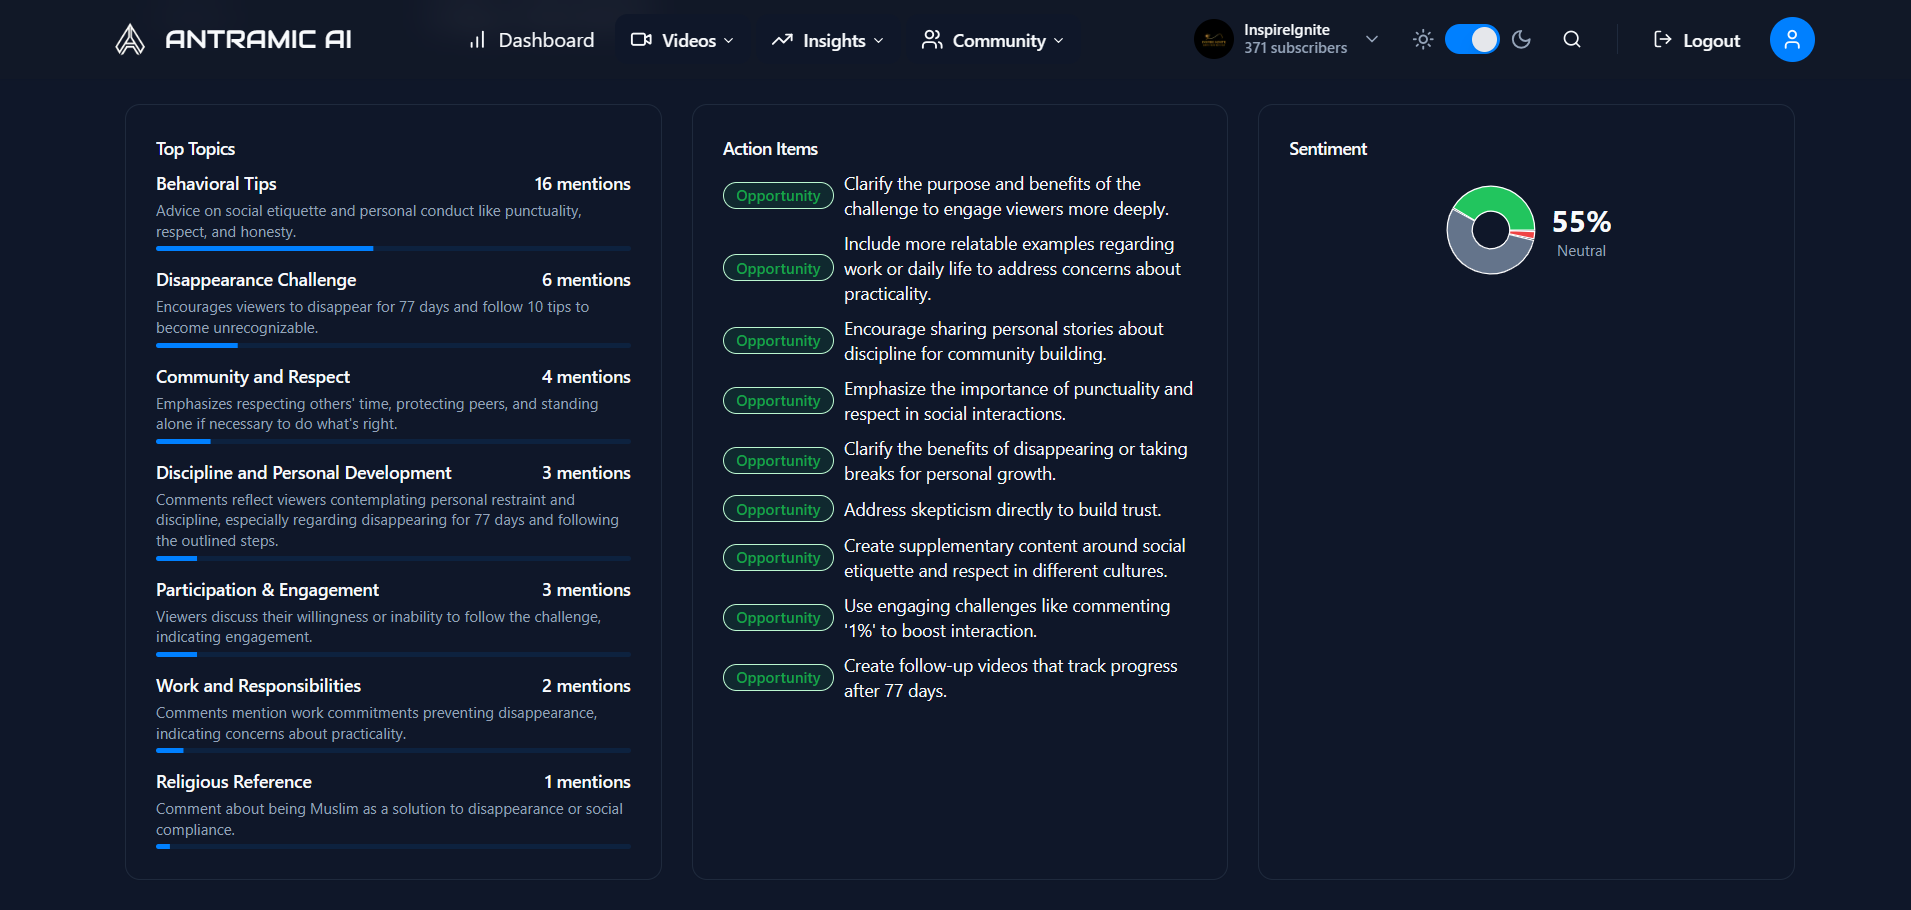Viewport: 1911px width, 910px height.
Task: Click the Opportunity tag beside 'Address skepticism'
Action: pyautogui.click(x=778, y=510)
